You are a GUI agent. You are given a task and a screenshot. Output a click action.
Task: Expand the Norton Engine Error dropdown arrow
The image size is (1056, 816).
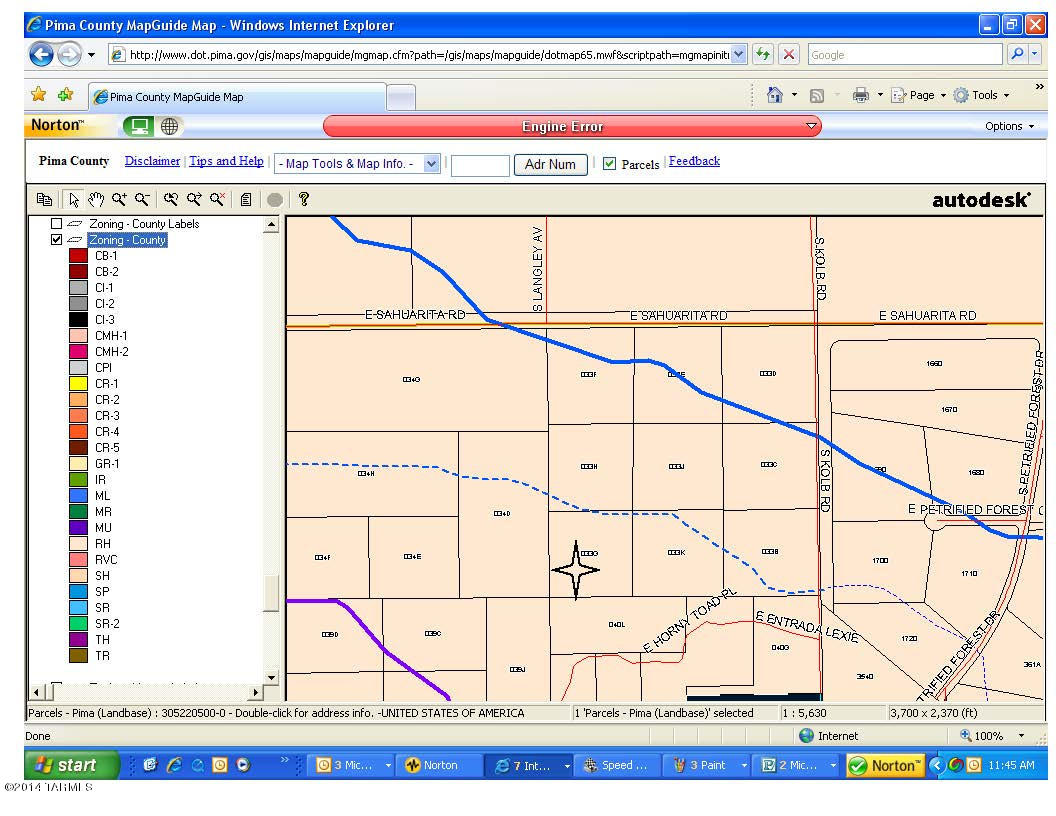[812, 126]
